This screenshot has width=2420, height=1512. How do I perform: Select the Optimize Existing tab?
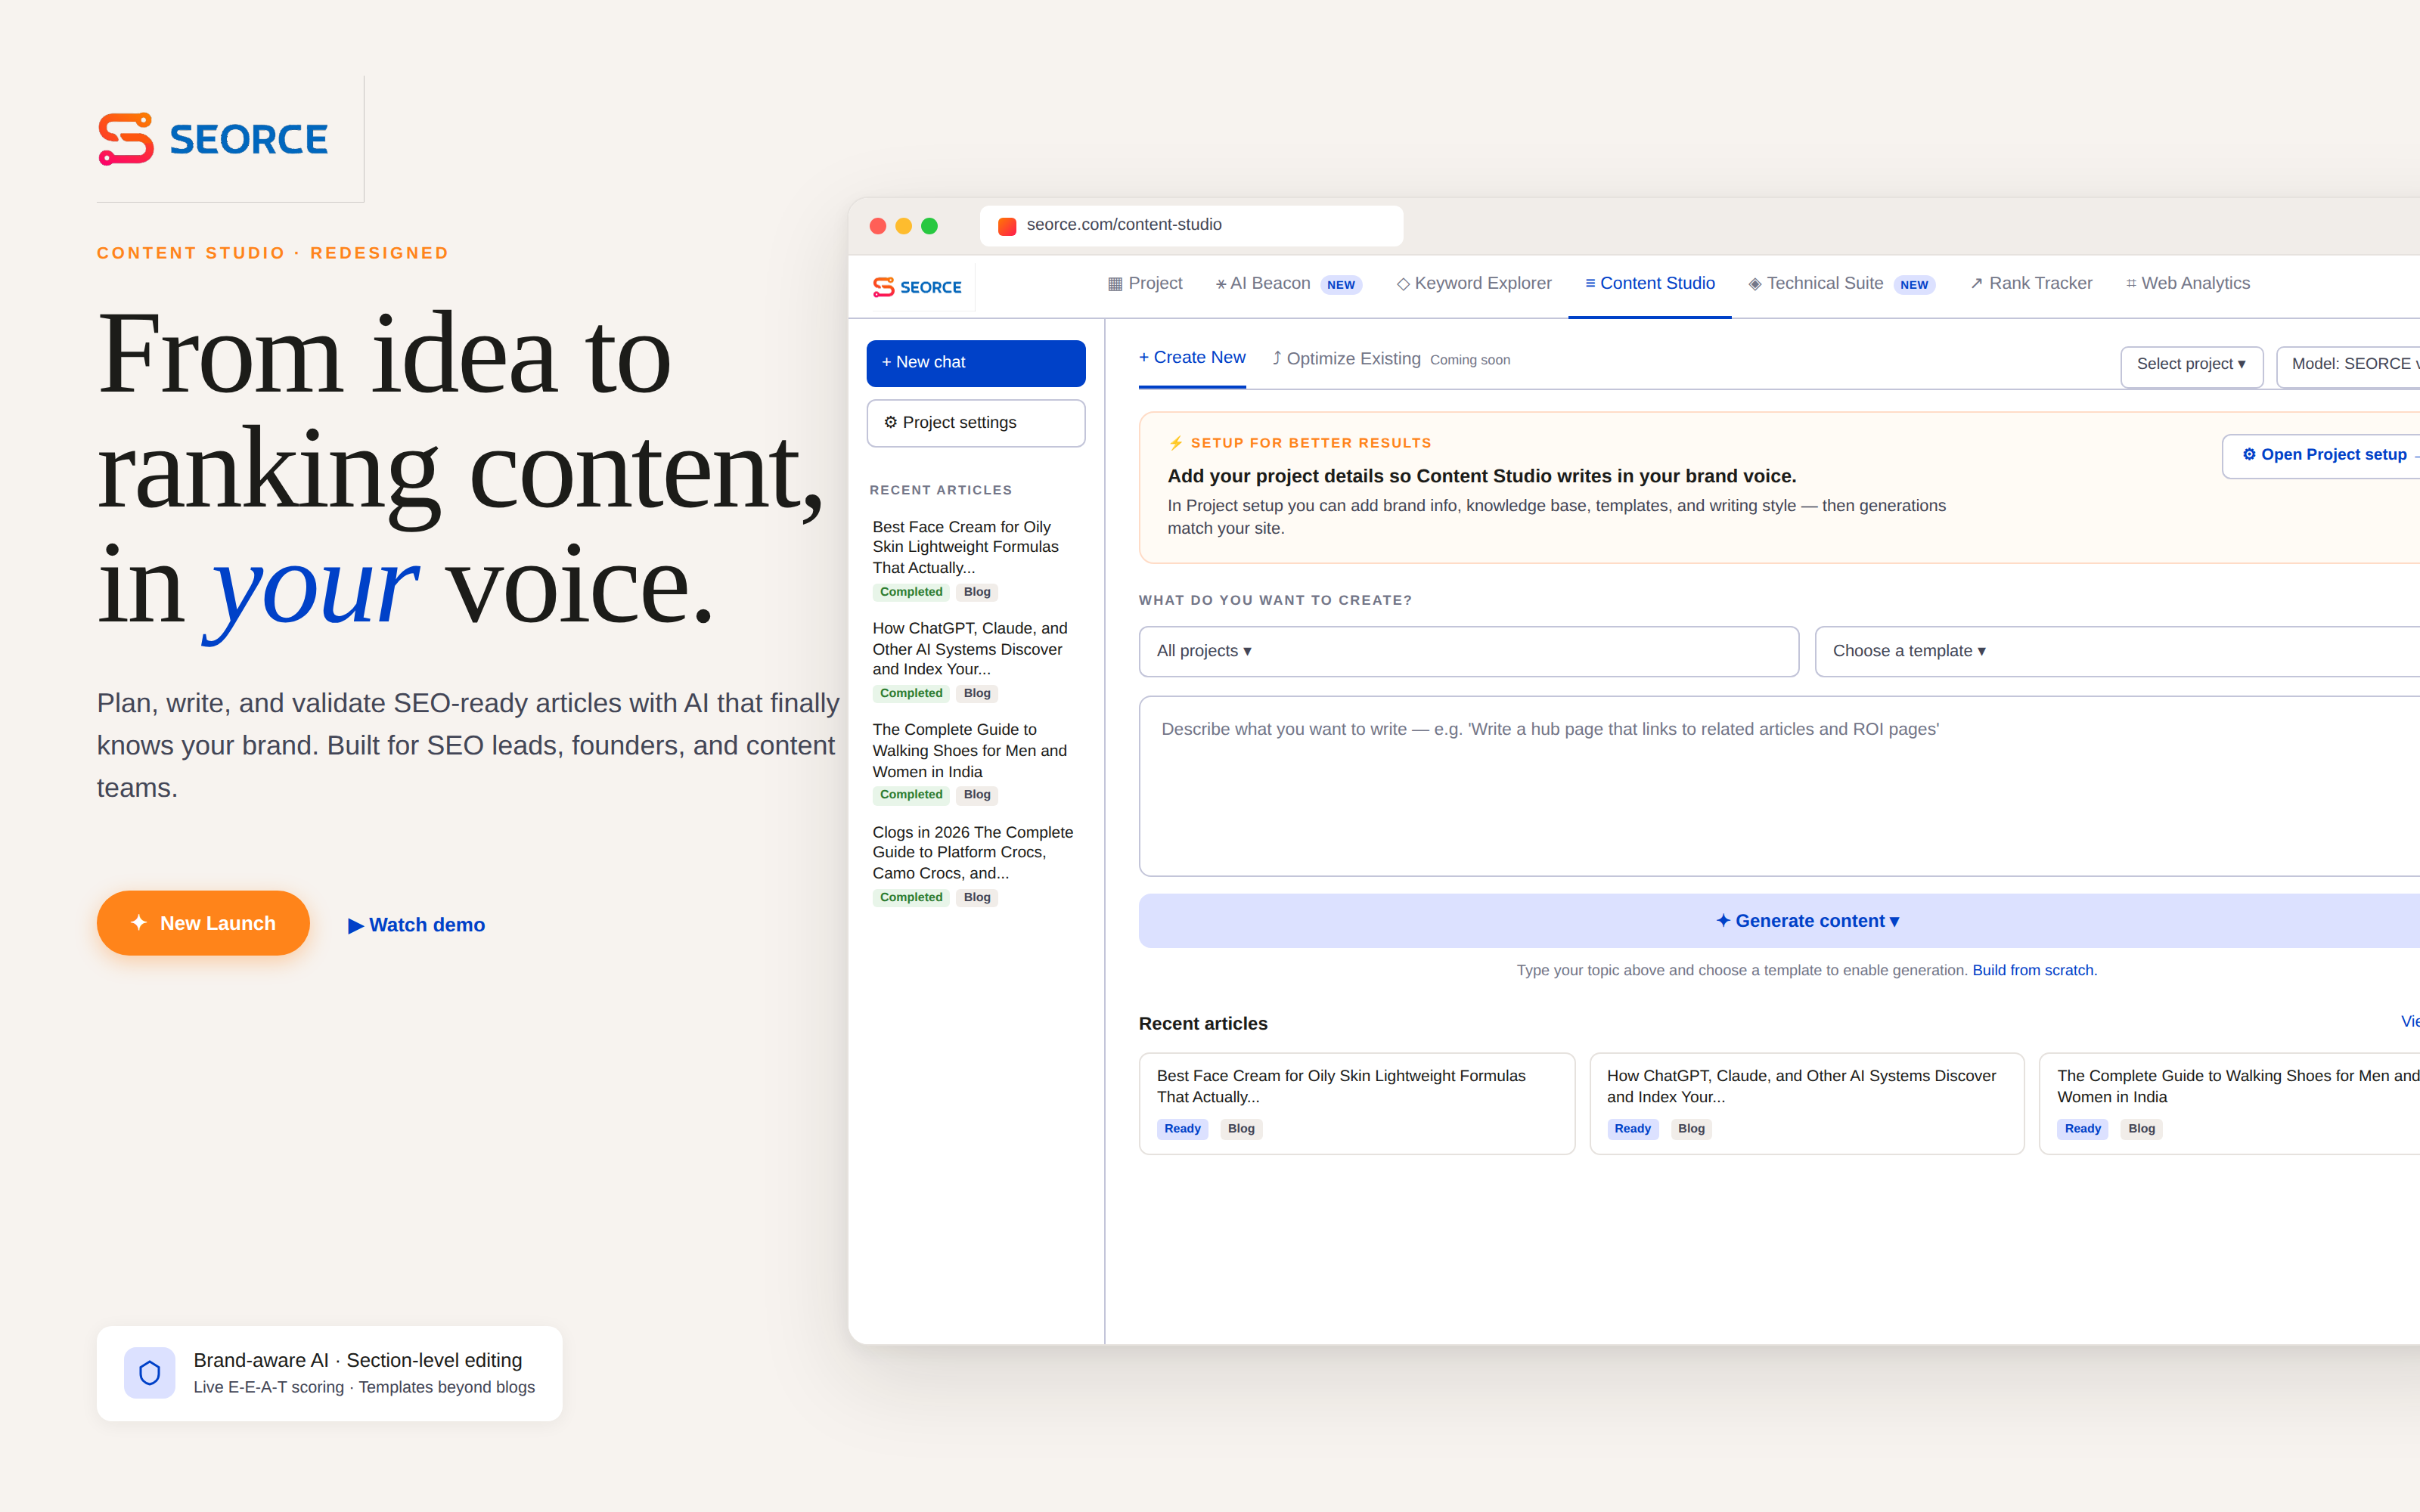coord(1346,359)
